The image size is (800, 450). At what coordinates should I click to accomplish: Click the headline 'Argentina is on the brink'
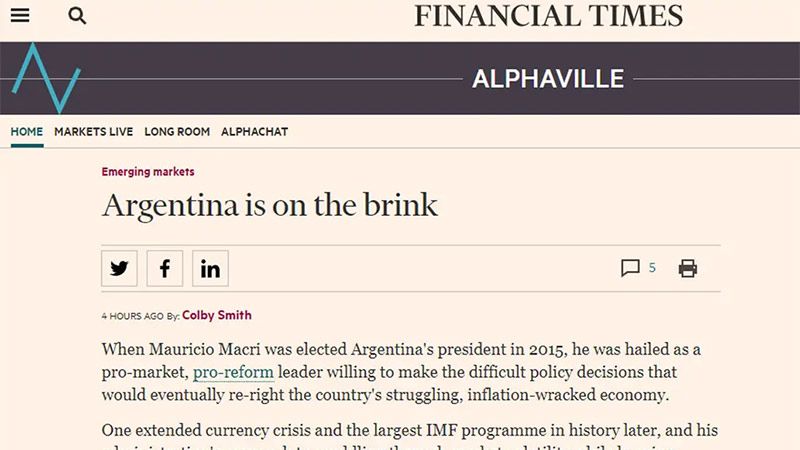270,205
